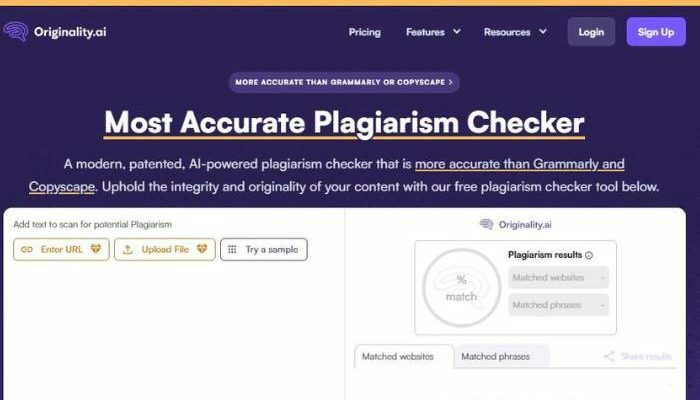
Task: Switch to the Matched websites tab
Action: coord(398,356)
